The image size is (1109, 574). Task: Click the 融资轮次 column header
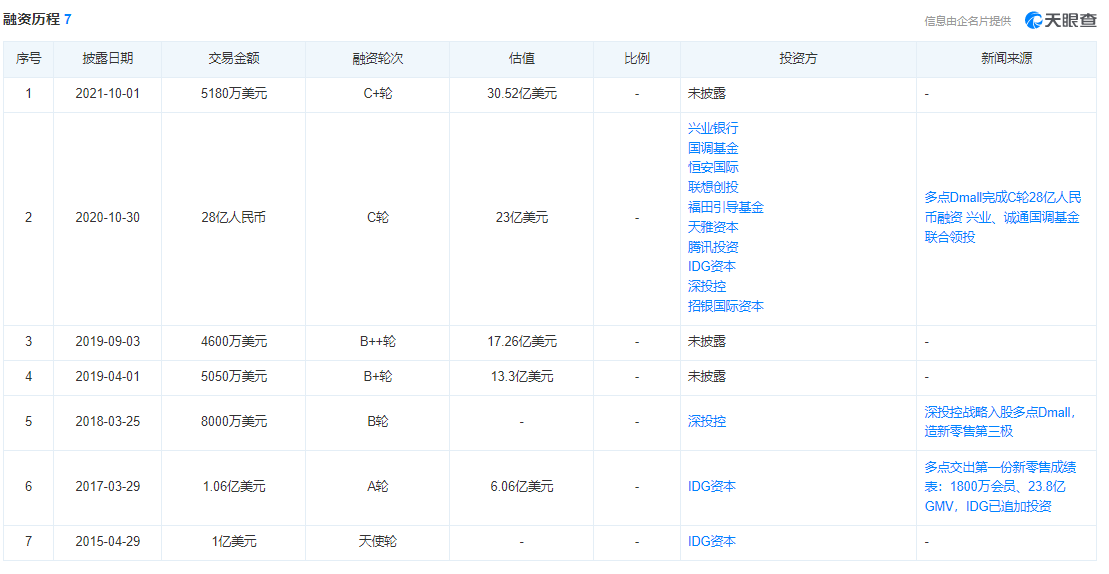click(378, 59)
